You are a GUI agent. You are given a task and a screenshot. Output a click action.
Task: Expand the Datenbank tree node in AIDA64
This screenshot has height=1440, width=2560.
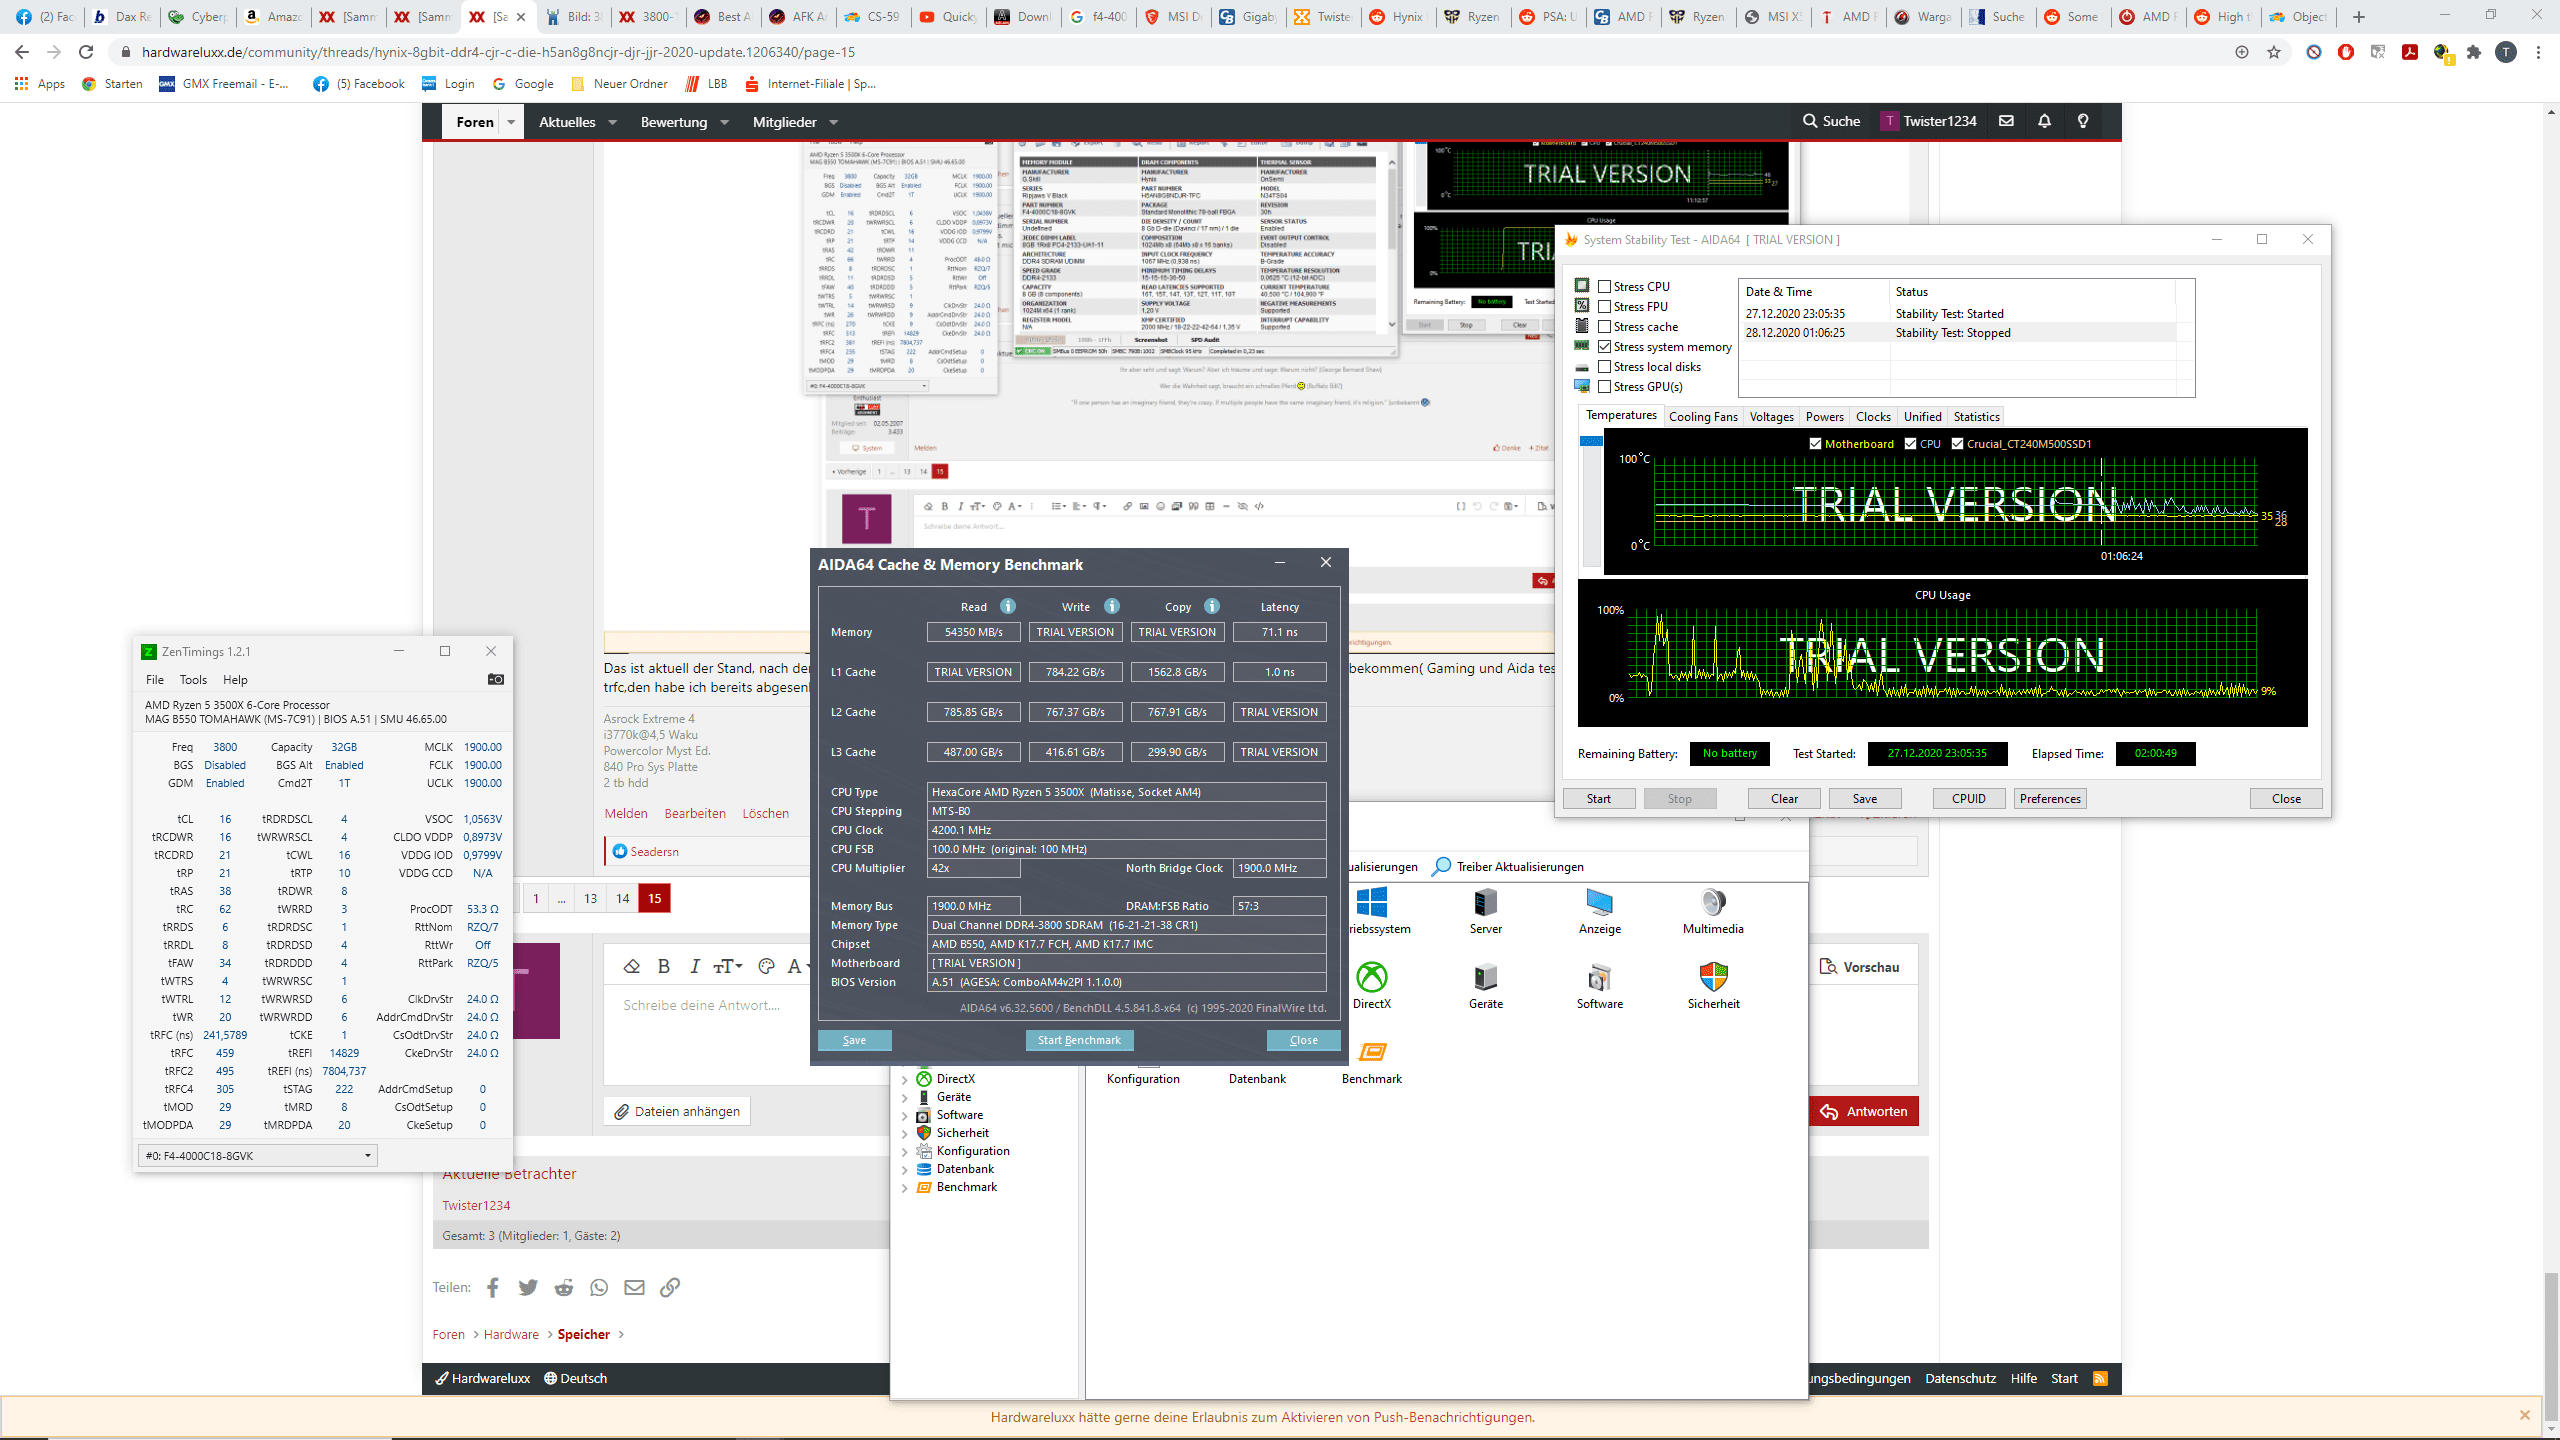click(905, 1170)
